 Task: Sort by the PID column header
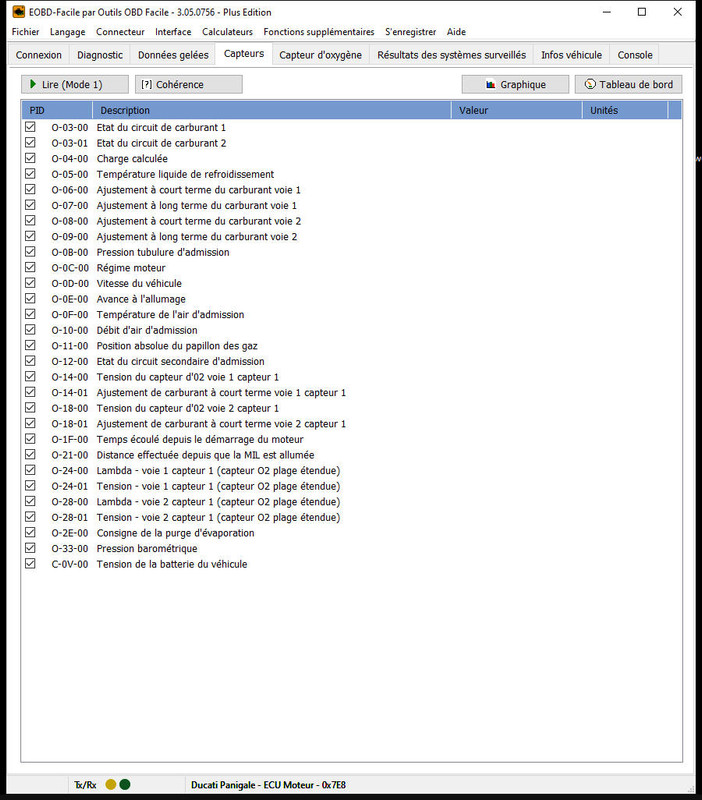coord(57,110)
